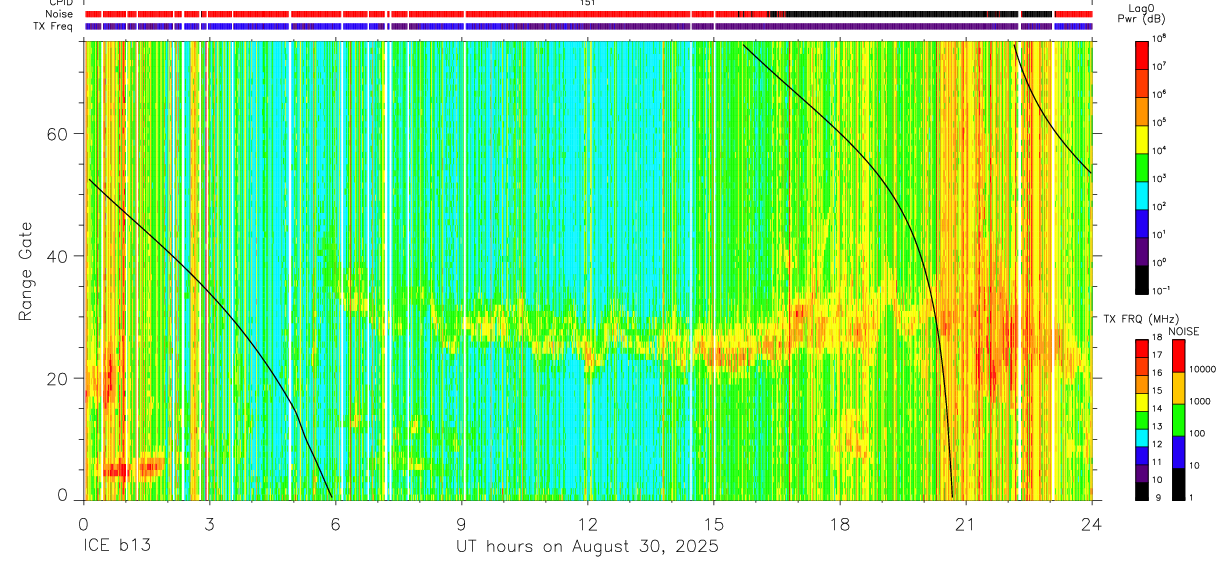Click the '24' tick label on the time axis
The image size is (1228, 567).
1092,523
